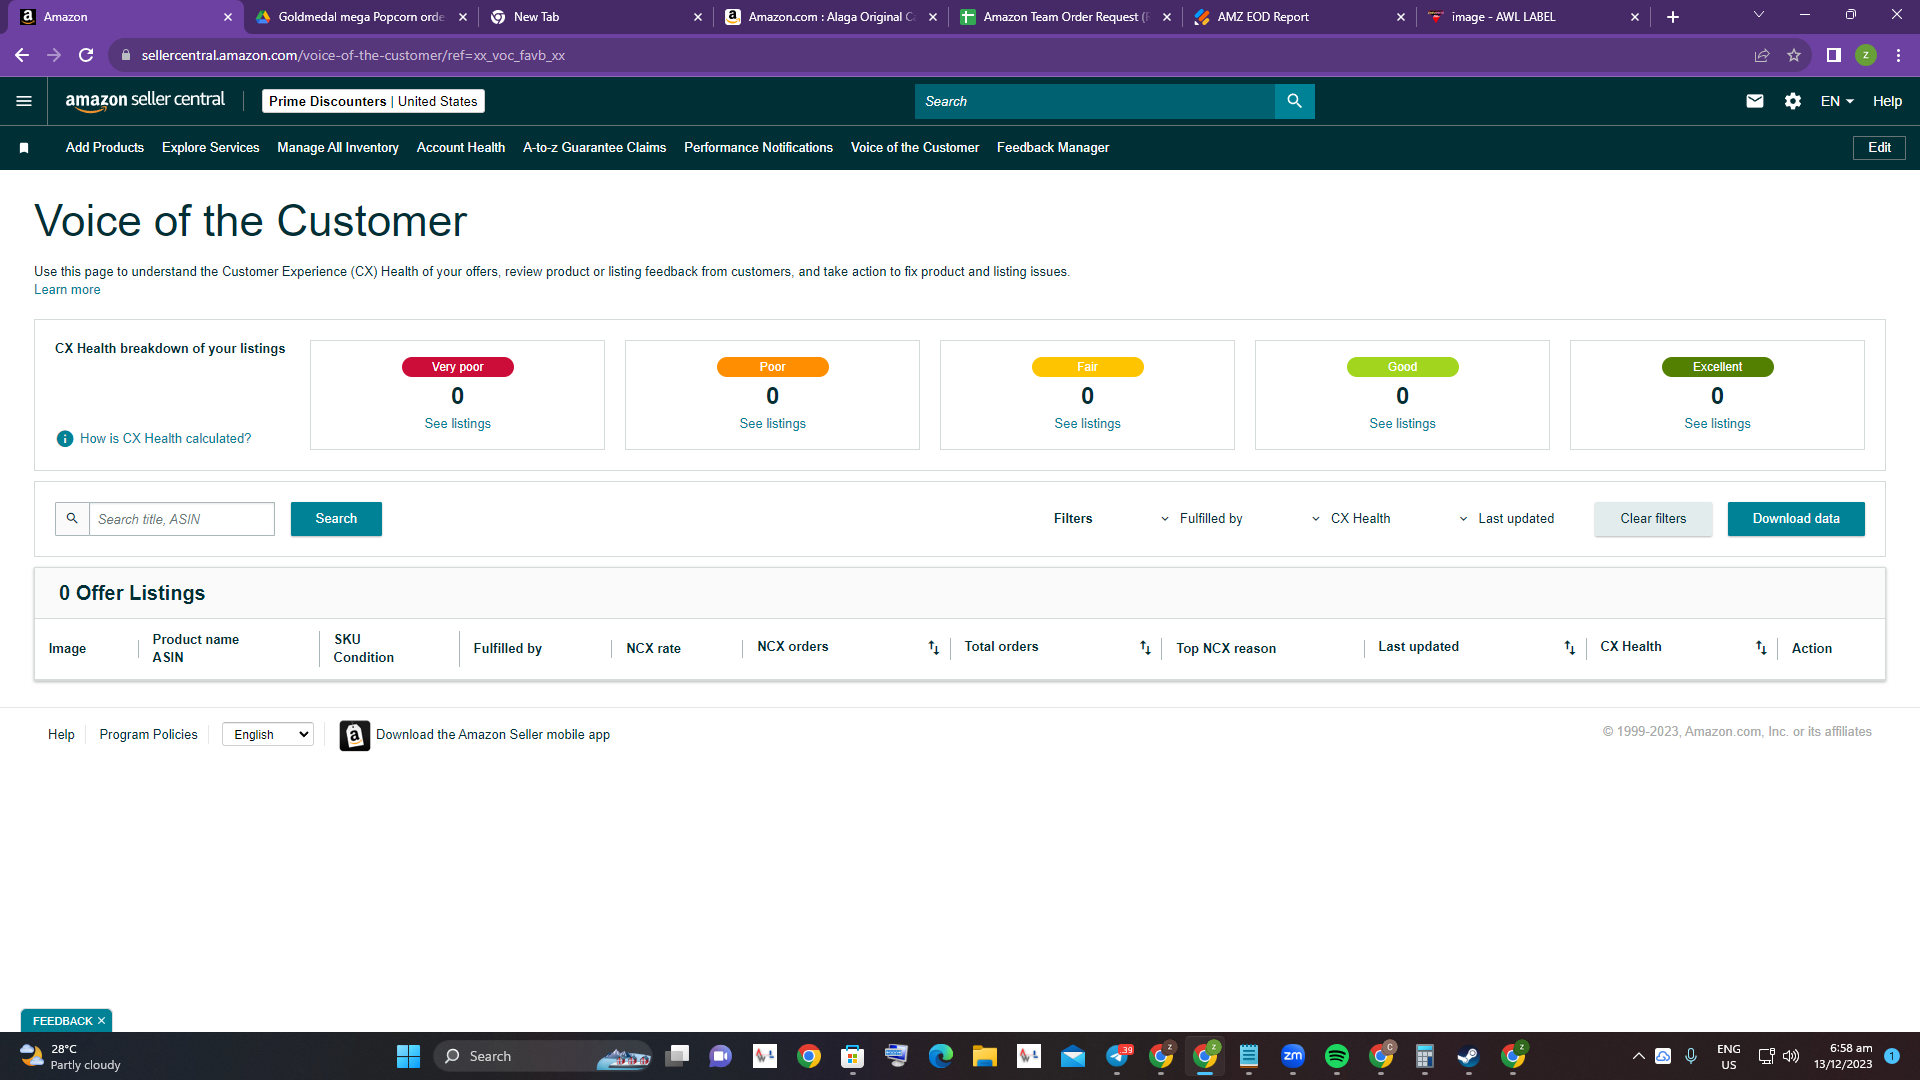Reload the page using browser refresh
This screenshot has width=1920, height=1080.
[x=86, y=55]
